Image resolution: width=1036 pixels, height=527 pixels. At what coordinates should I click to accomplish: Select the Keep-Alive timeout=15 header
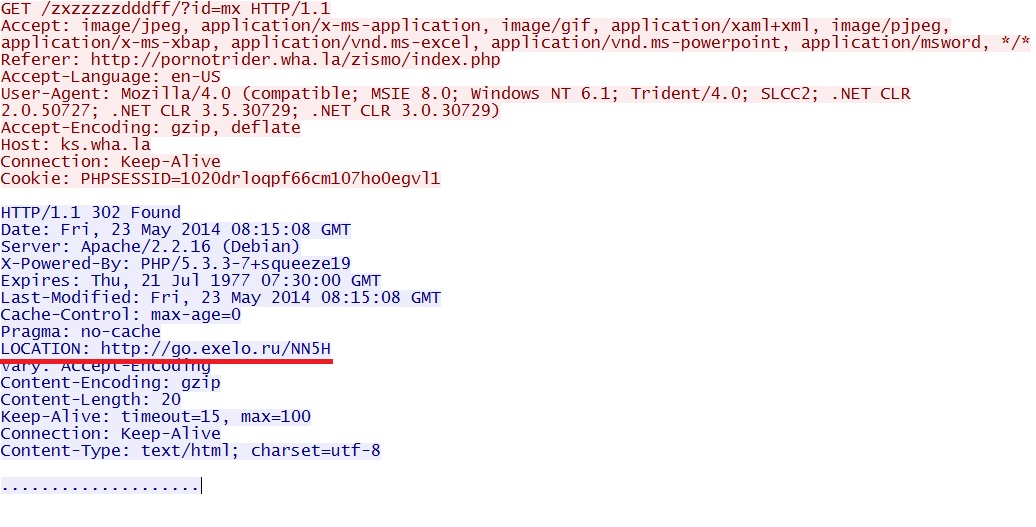[x=155, y=416]
